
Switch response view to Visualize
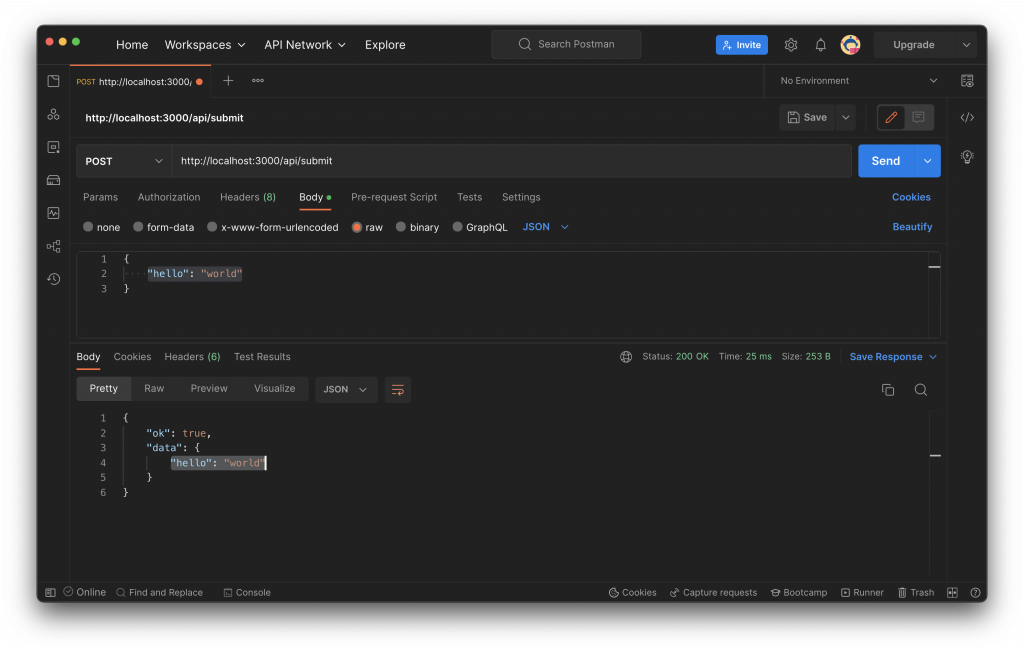click(274, 389)
